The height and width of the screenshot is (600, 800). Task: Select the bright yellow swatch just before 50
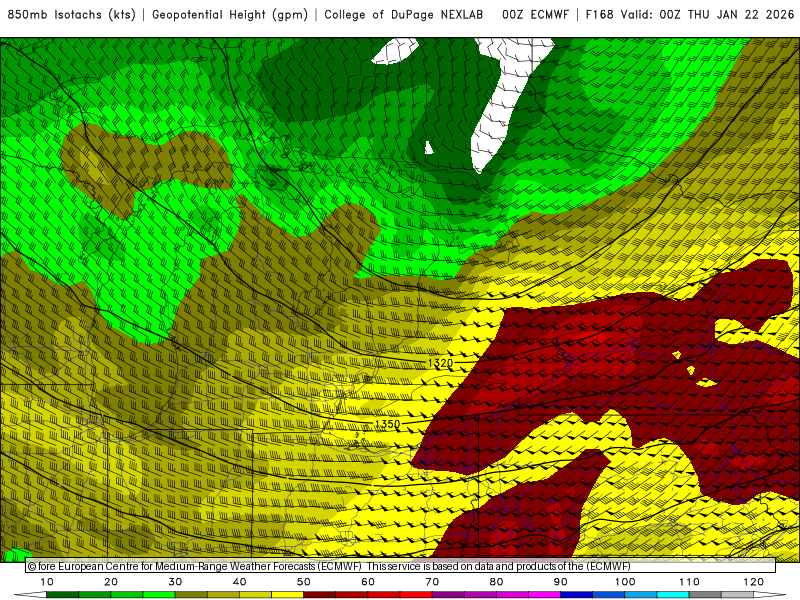click(287, 595)
